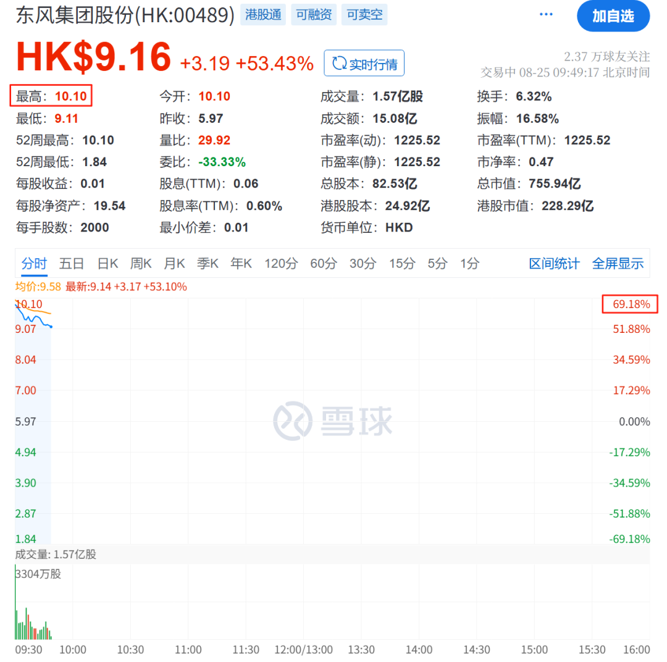Screen dimensions: 667x662
Task: Click the 昨收 value 5.97
Action: [211, 118]
